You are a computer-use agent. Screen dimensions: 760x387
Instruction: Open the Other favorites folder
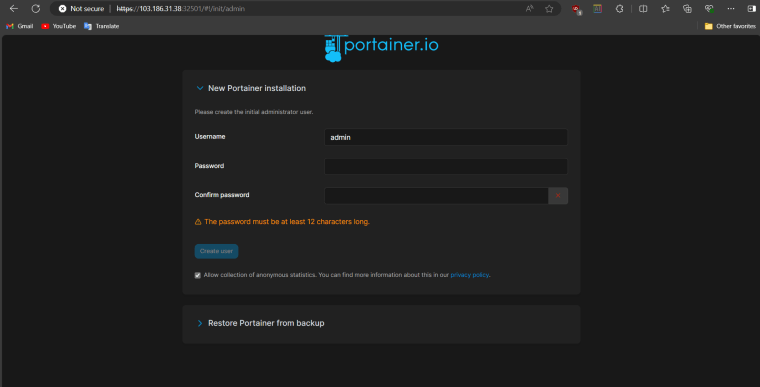point(730,26)
